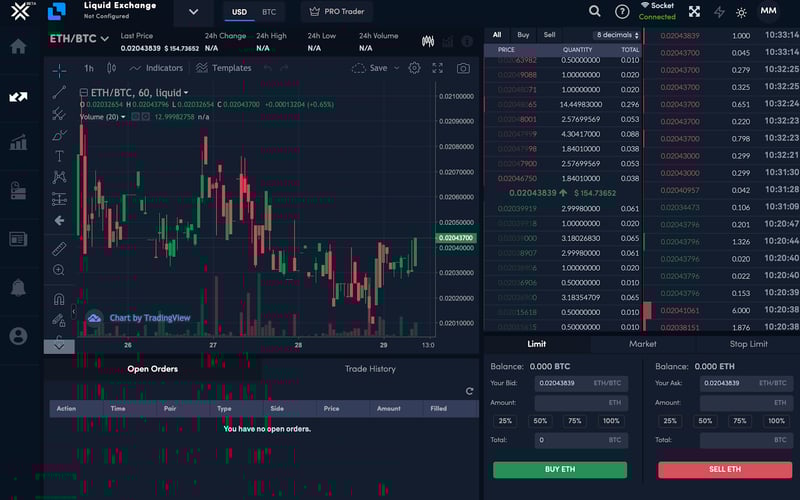The height and width of the screenshot is (500, 800).
Task: Open chart settings gear
Action: [x=414, y=68]
